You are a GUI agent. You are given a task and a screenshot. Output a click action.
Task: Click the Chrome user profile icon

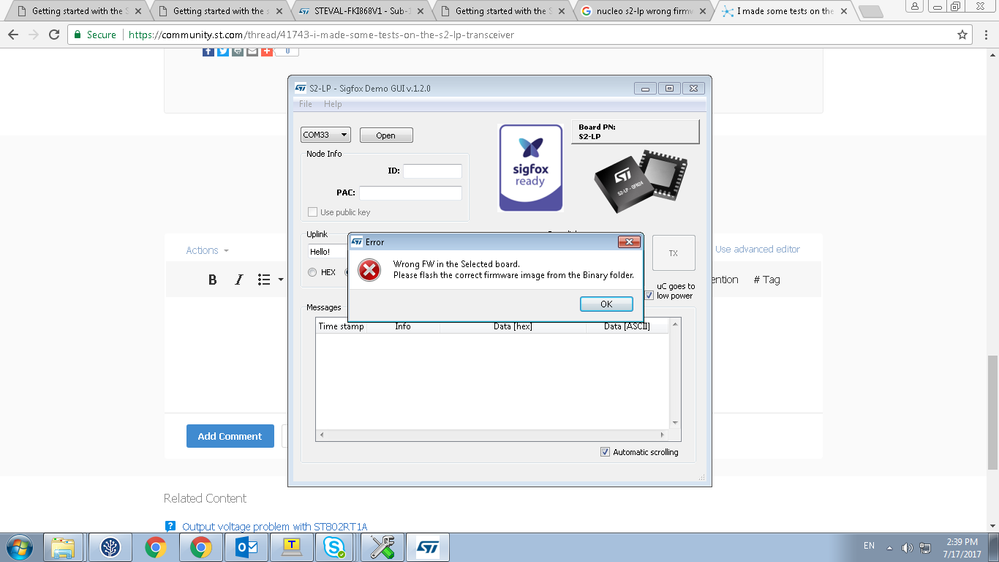(x=914, y=6)
